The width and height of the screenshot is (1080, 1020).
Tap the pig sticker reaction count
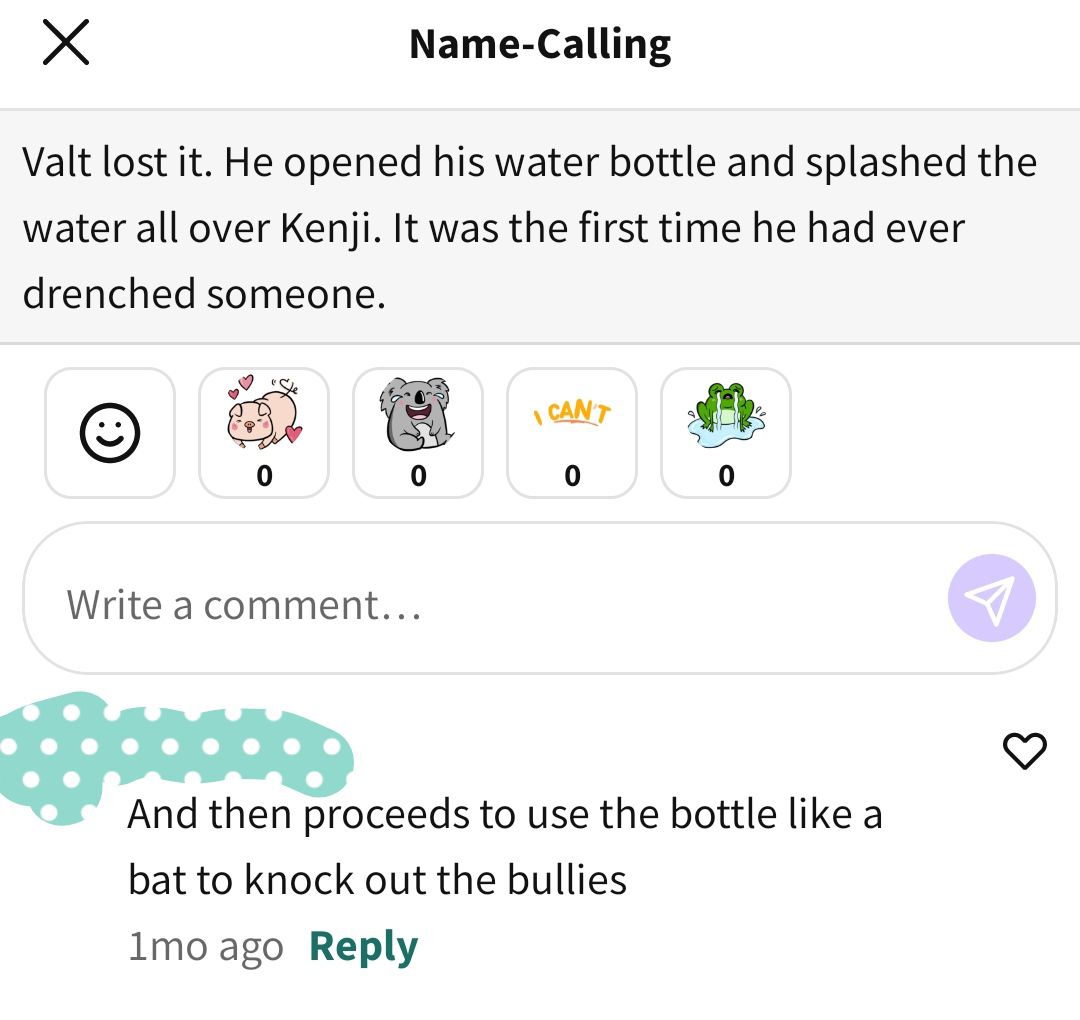[264, 476]
